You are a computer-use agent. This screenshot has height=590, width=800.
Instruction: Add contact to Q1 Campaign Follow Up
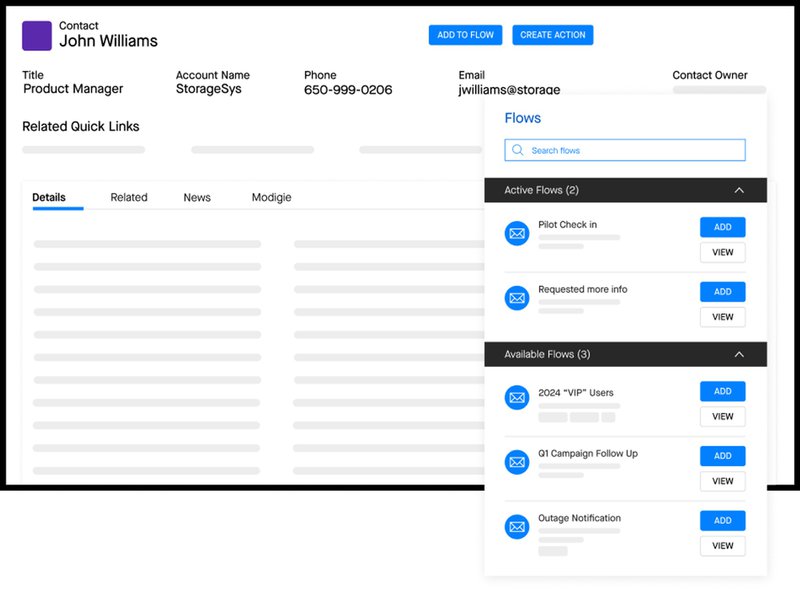point(722,456)
